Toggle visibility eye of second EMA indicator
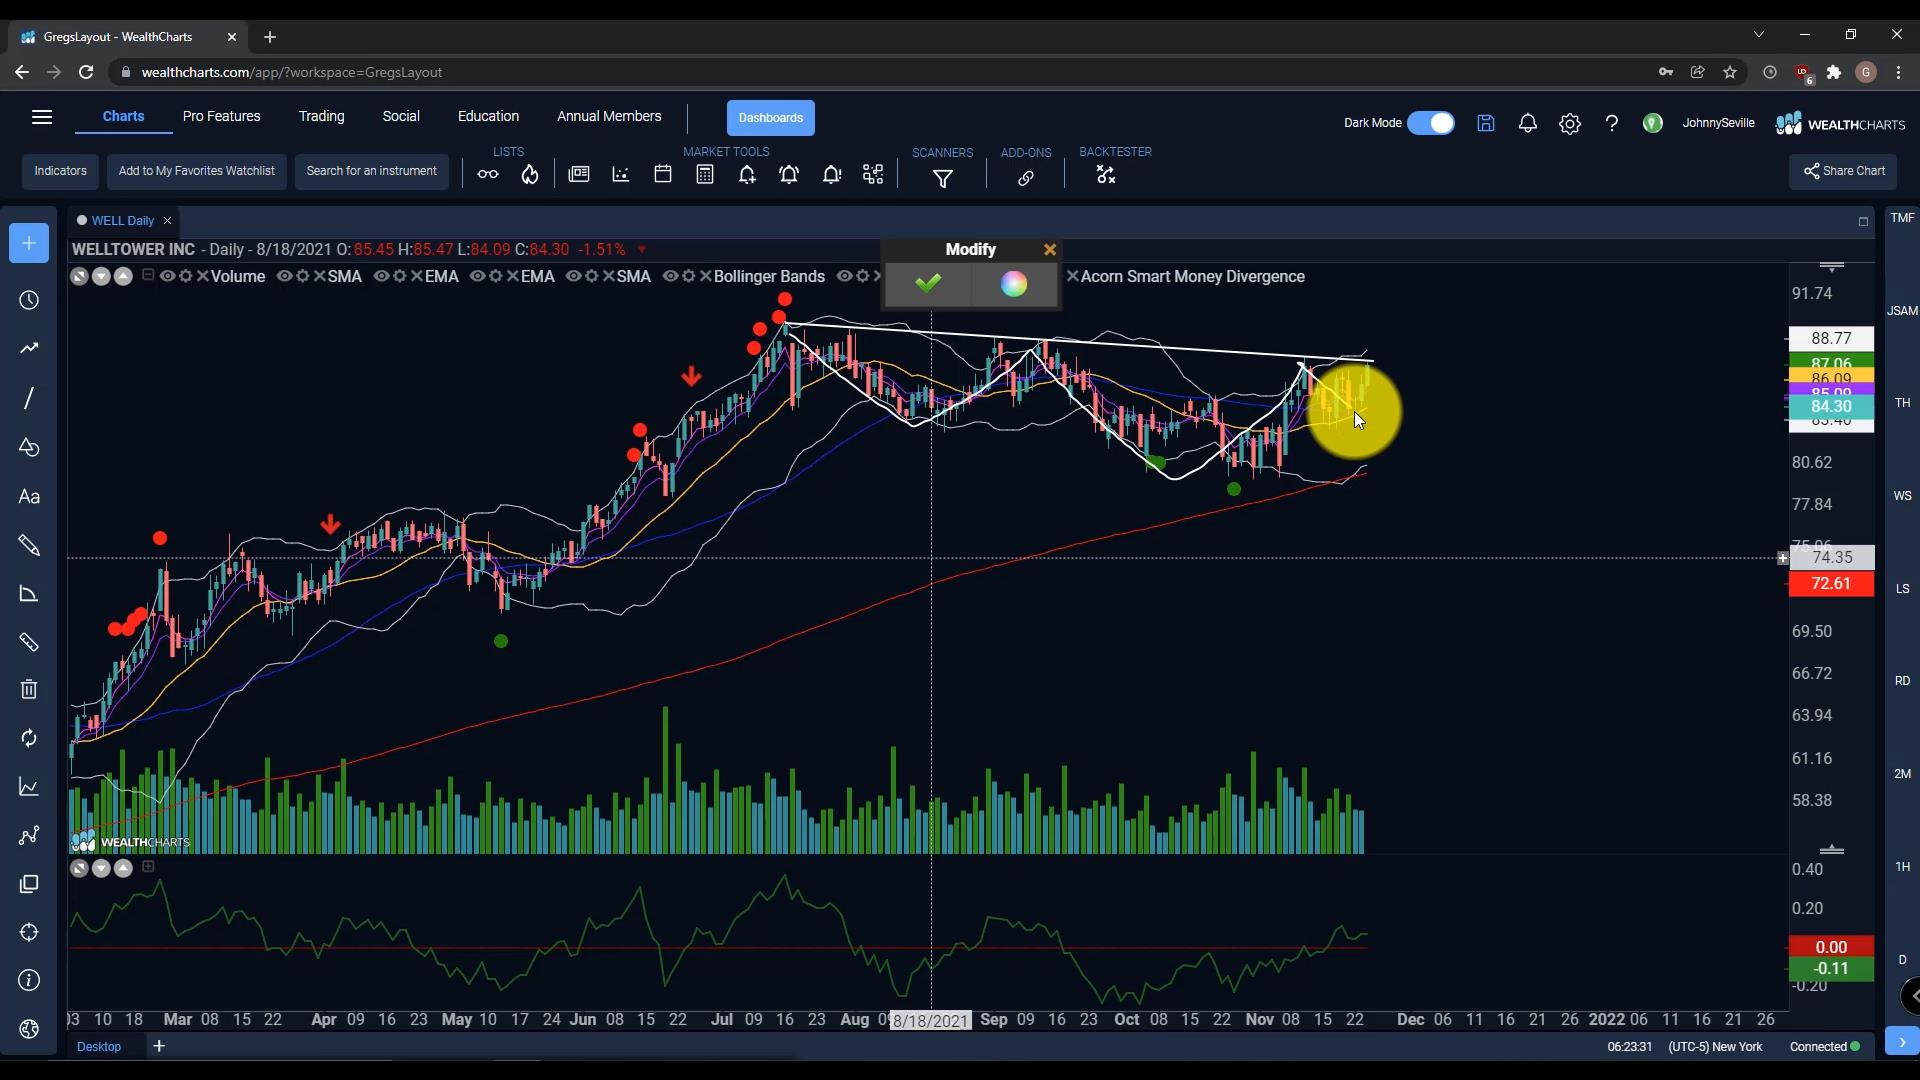Viewport: 1920px width, 1080px height. click(478, 277)
